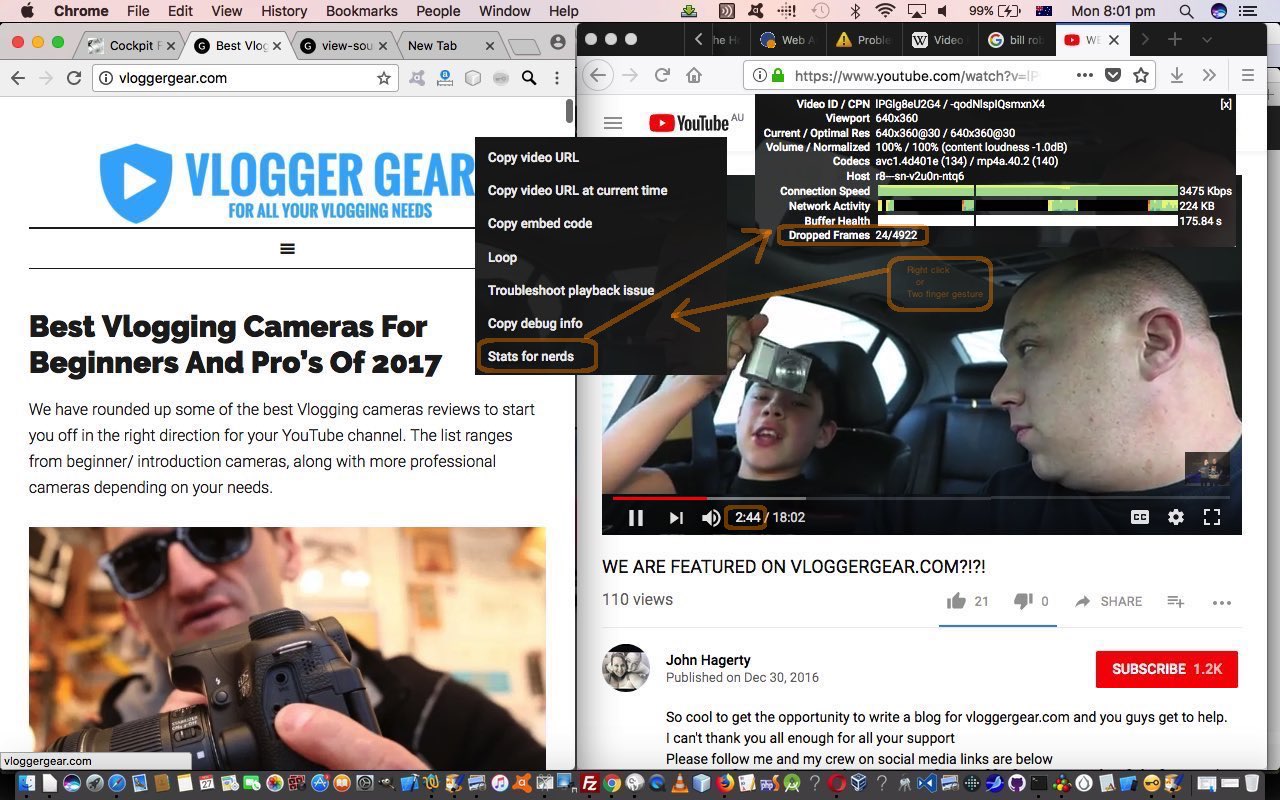The height and width of the screenshot is (800, 1280).
Task: Click the Chrome back arrow button
Action: coord(18,78)
